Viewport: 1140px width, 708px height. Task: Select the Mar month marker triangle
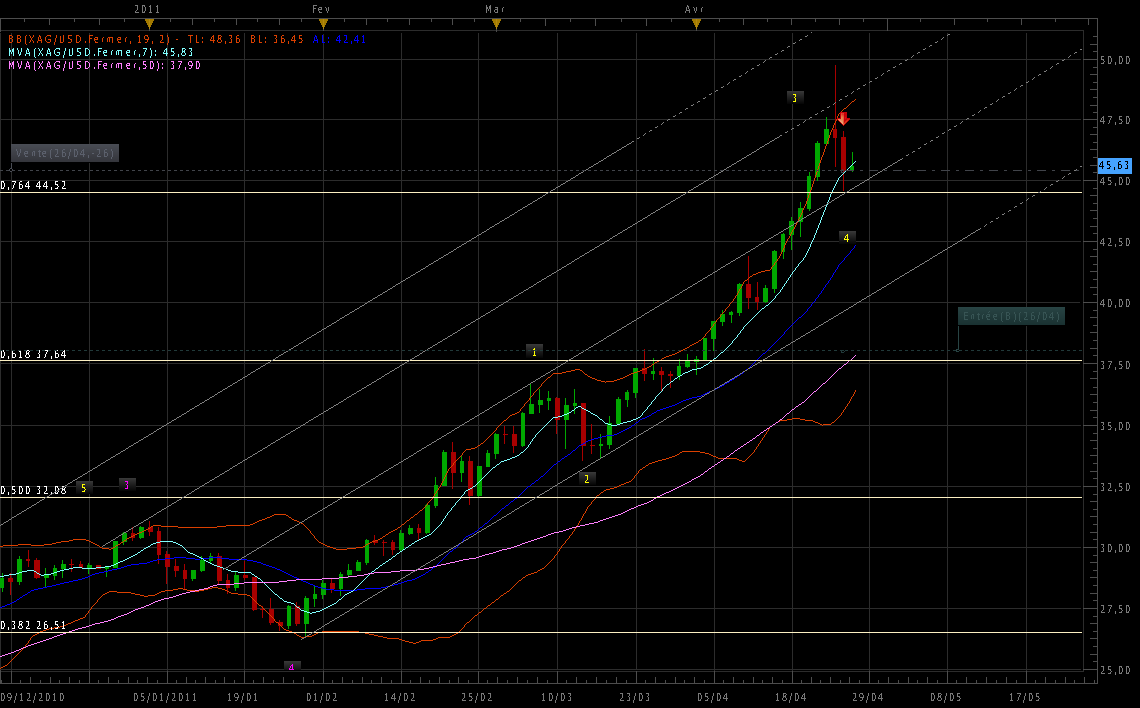pos(495,23)
